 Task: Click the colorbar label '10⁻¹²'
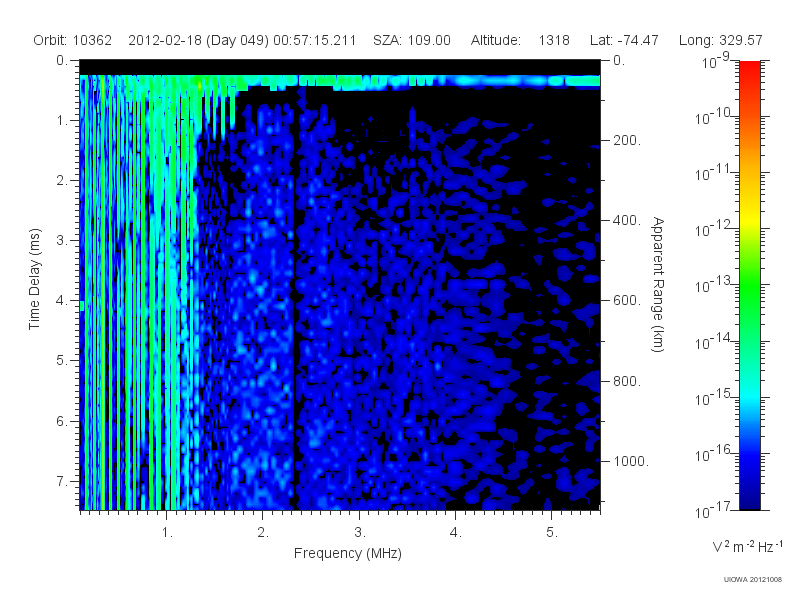coord(712,229)
